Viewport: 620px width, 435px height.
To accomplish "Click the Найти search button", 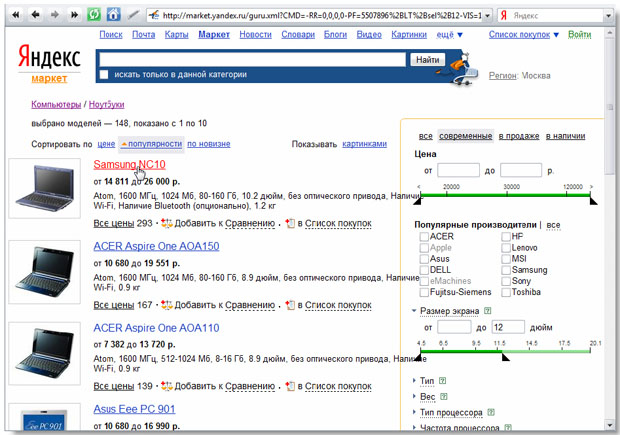I will tap(427, 60).
